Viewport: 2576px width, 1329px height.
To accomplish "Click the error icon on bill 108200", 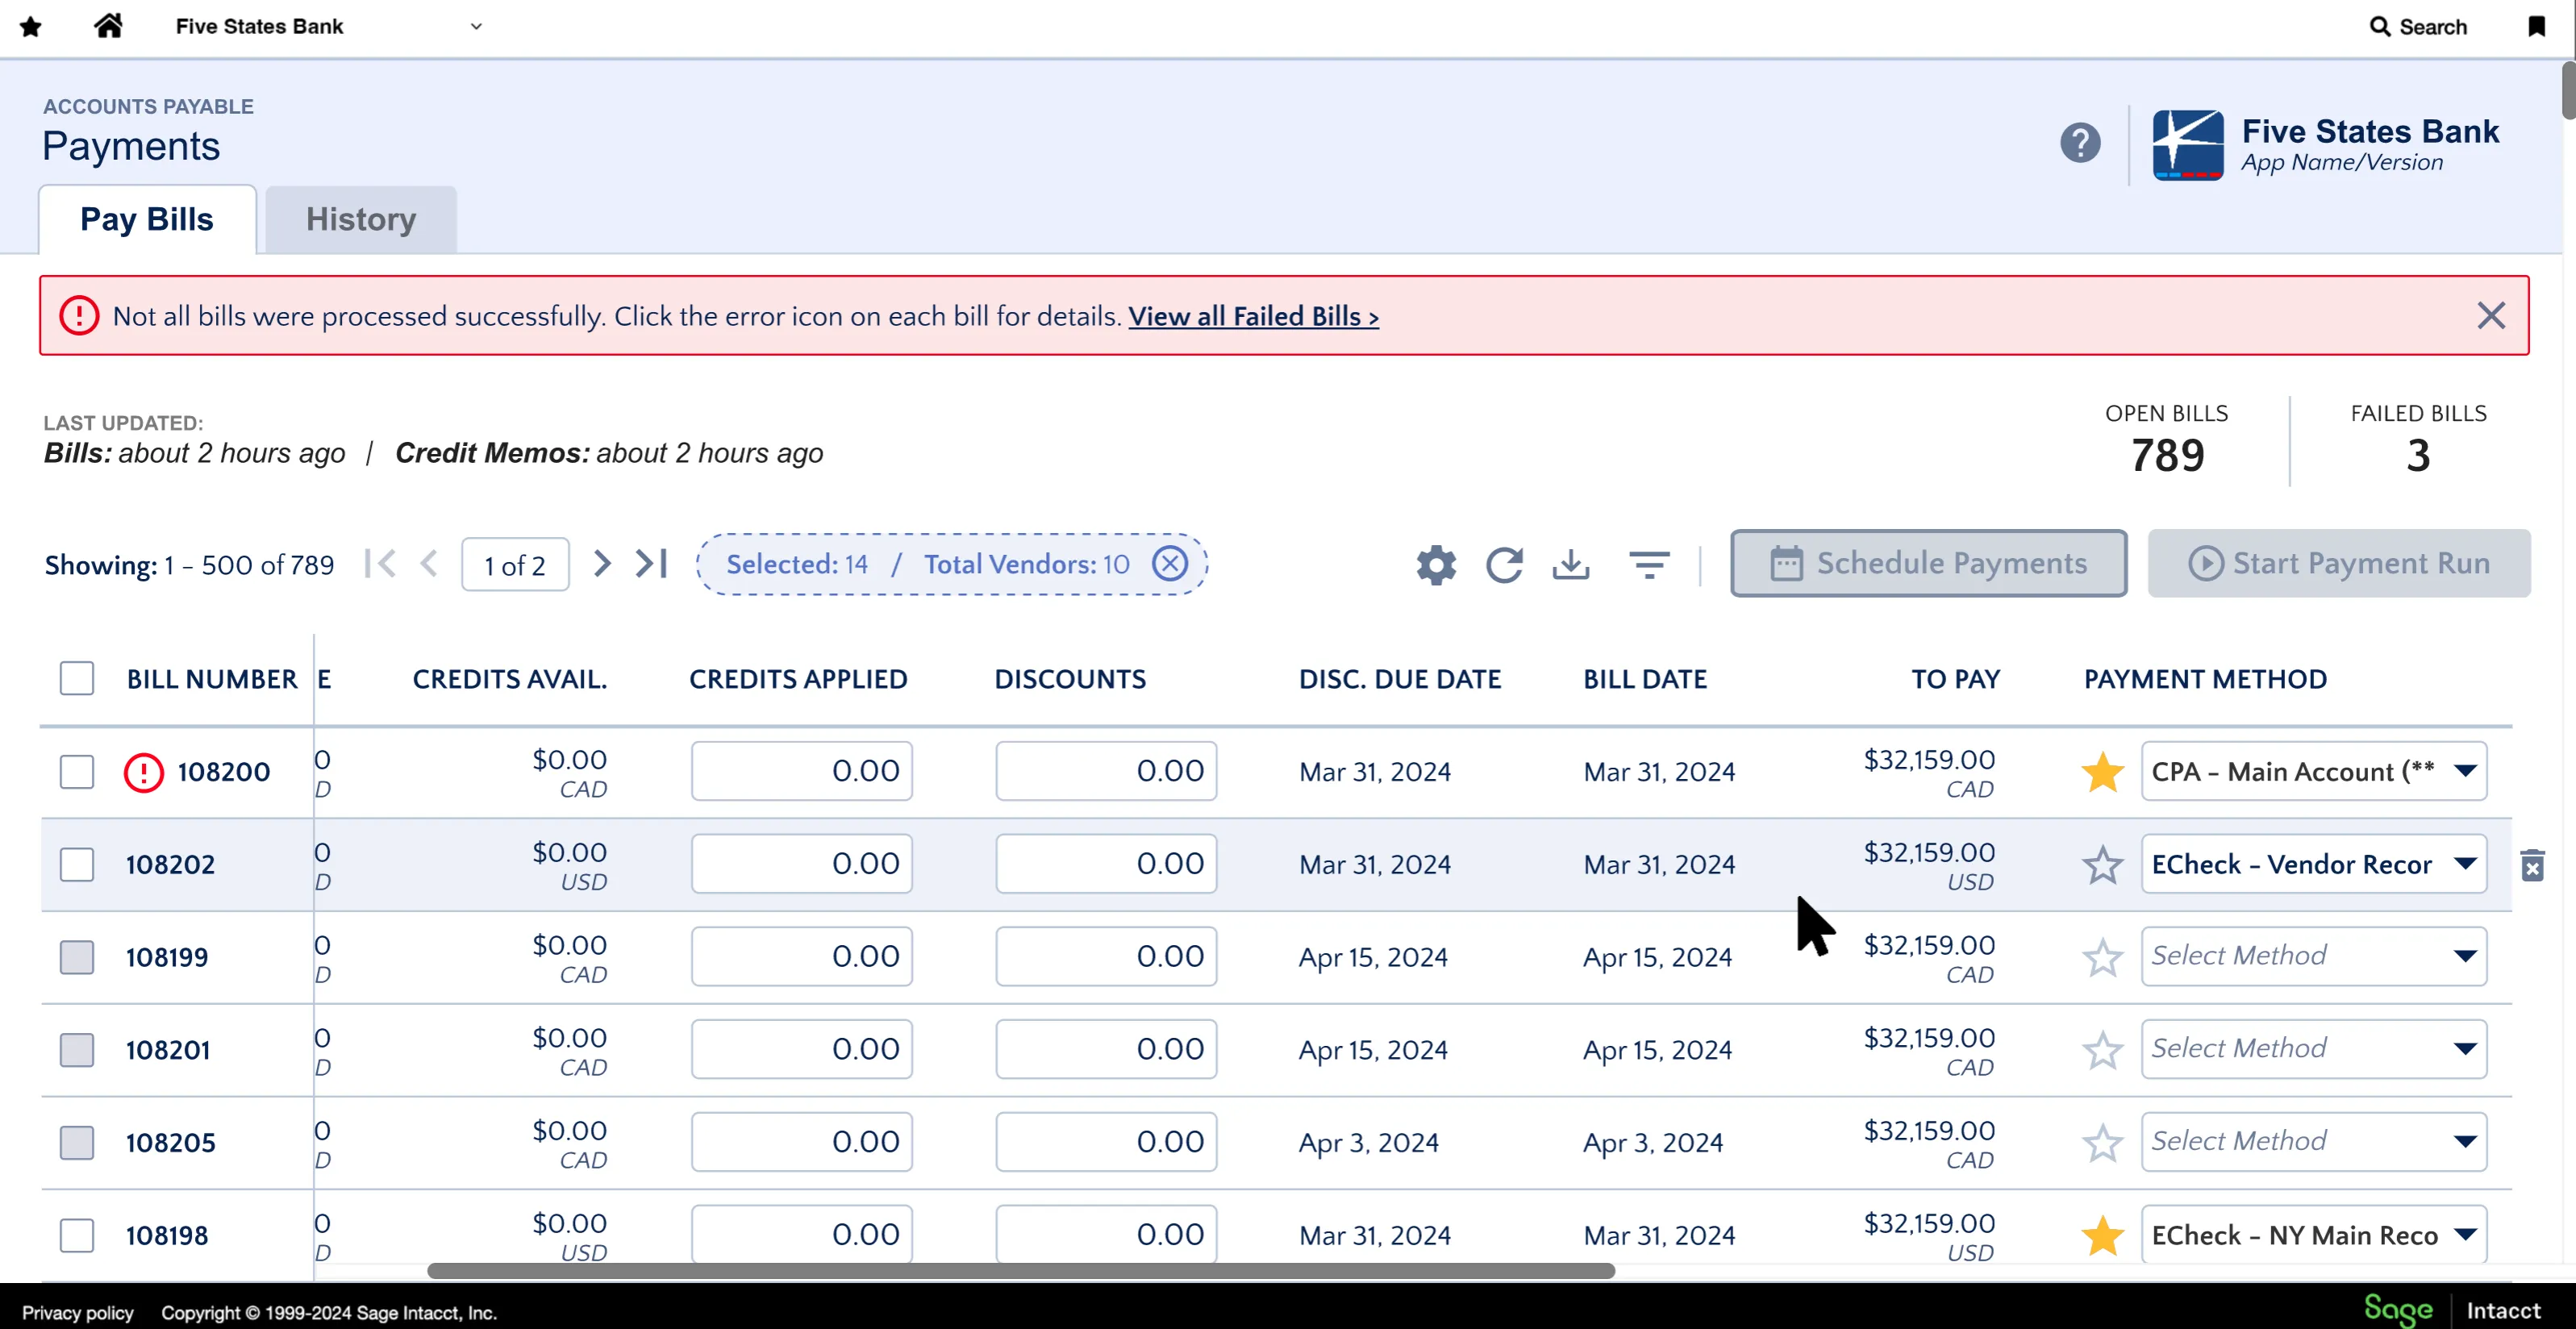I will coord(143,772).
